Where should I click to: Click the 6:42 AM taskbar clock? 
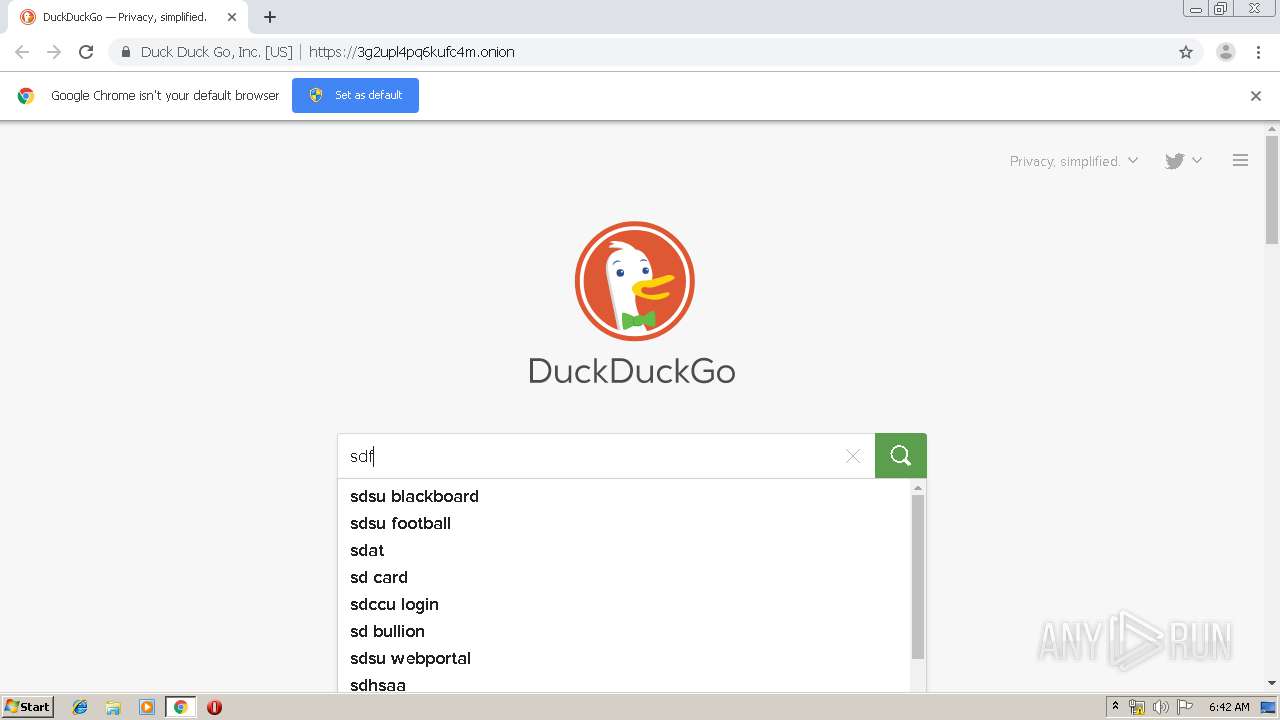pos(1229,707)
